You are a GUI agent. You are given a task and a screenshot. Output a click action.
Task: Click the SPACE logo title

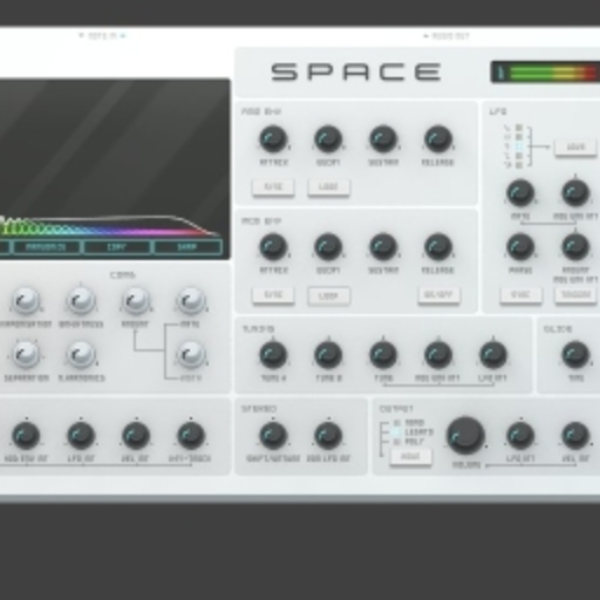coord(356,72)
